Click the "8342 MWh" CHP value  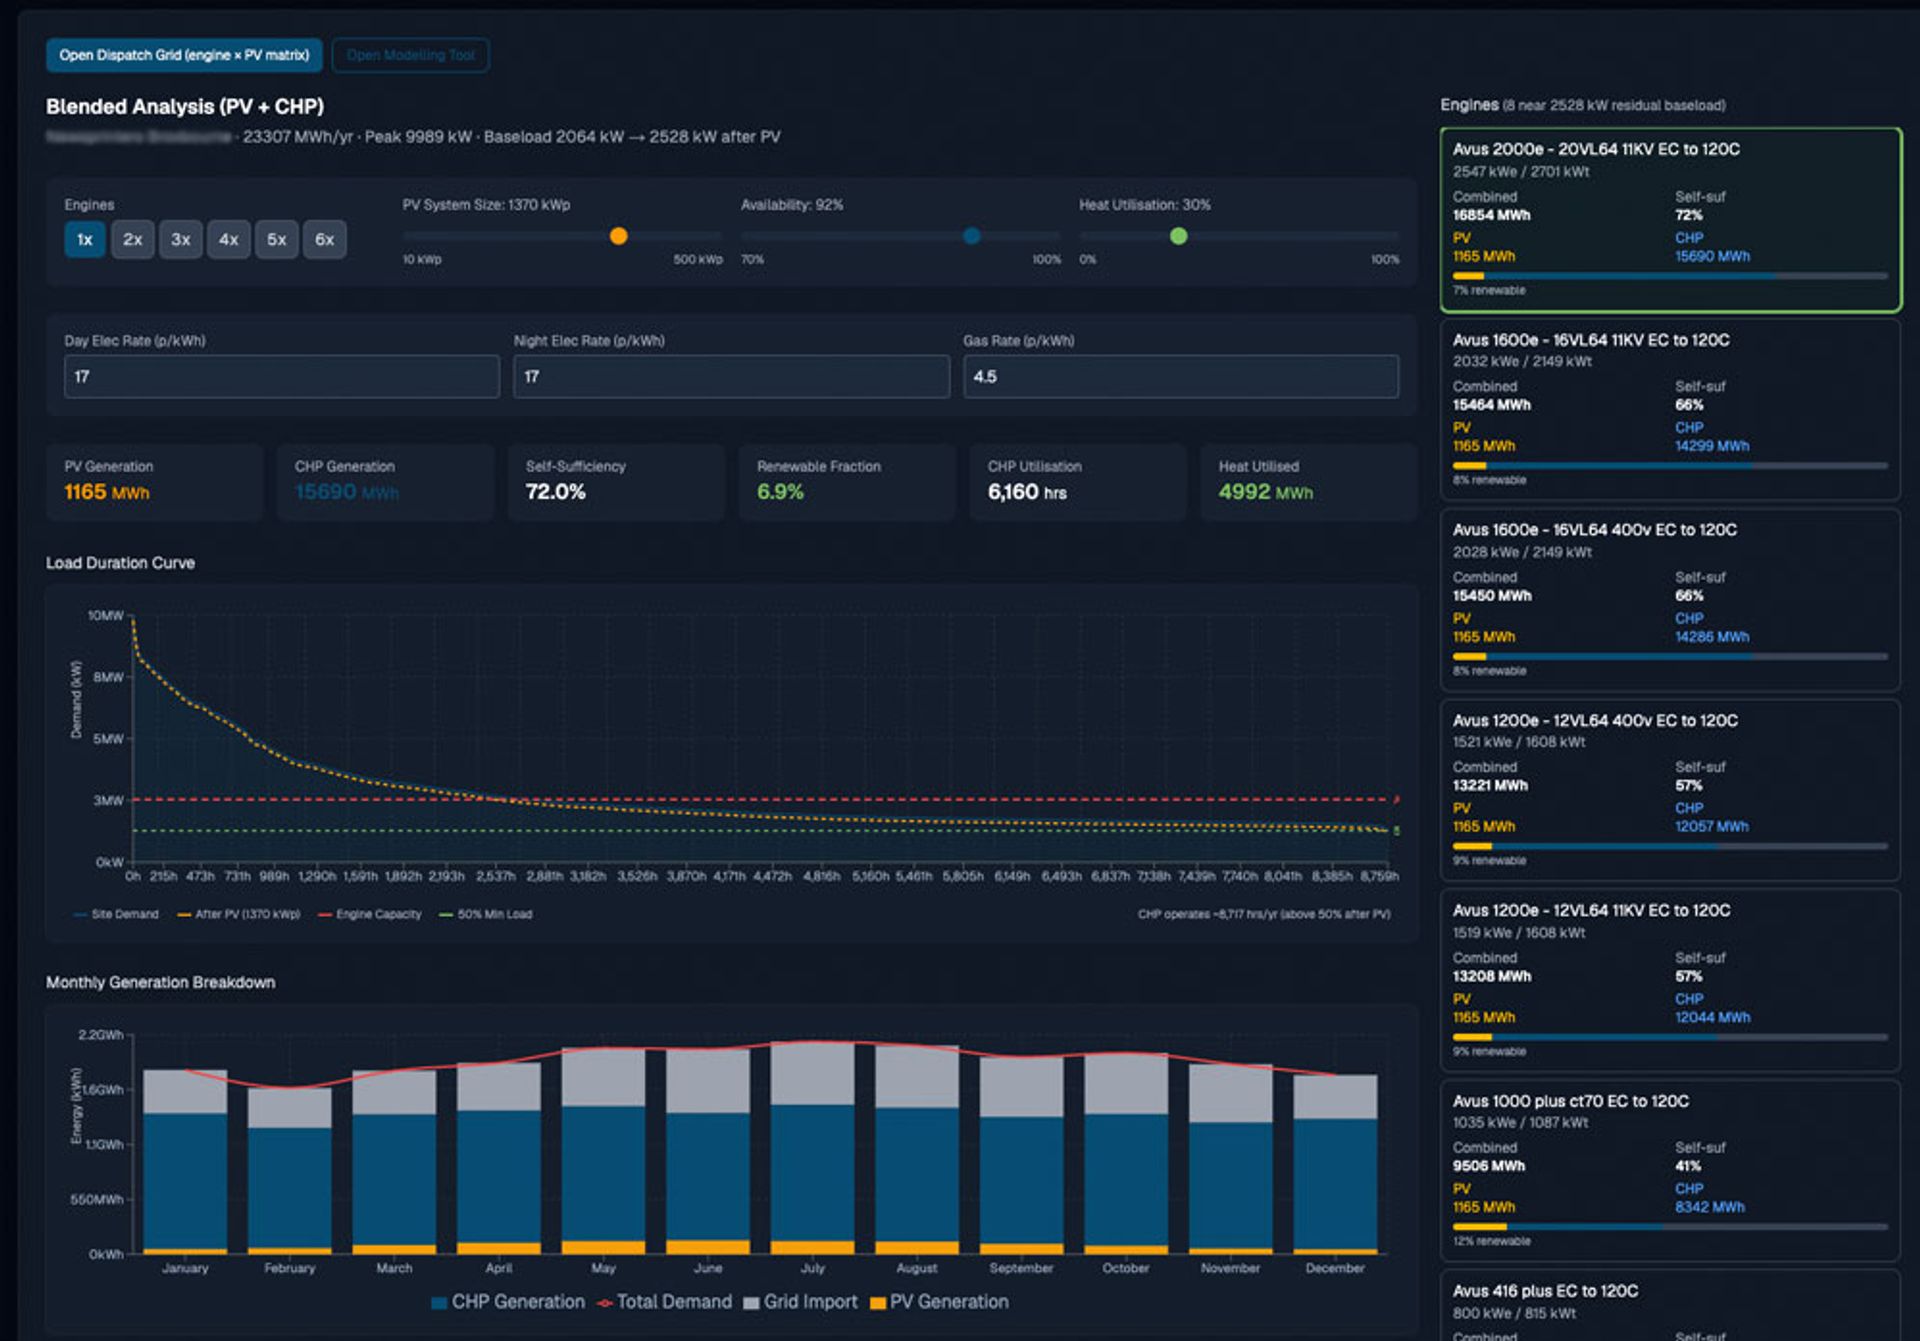tap(1710, 1207)
